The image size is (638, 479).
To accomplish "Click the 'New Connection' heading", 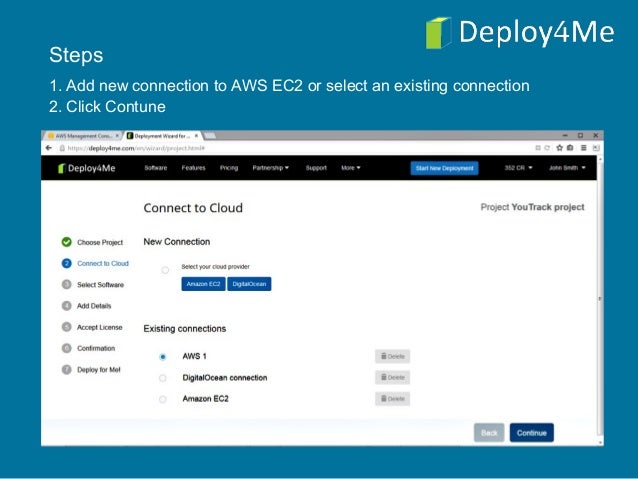I will (177, 242).
